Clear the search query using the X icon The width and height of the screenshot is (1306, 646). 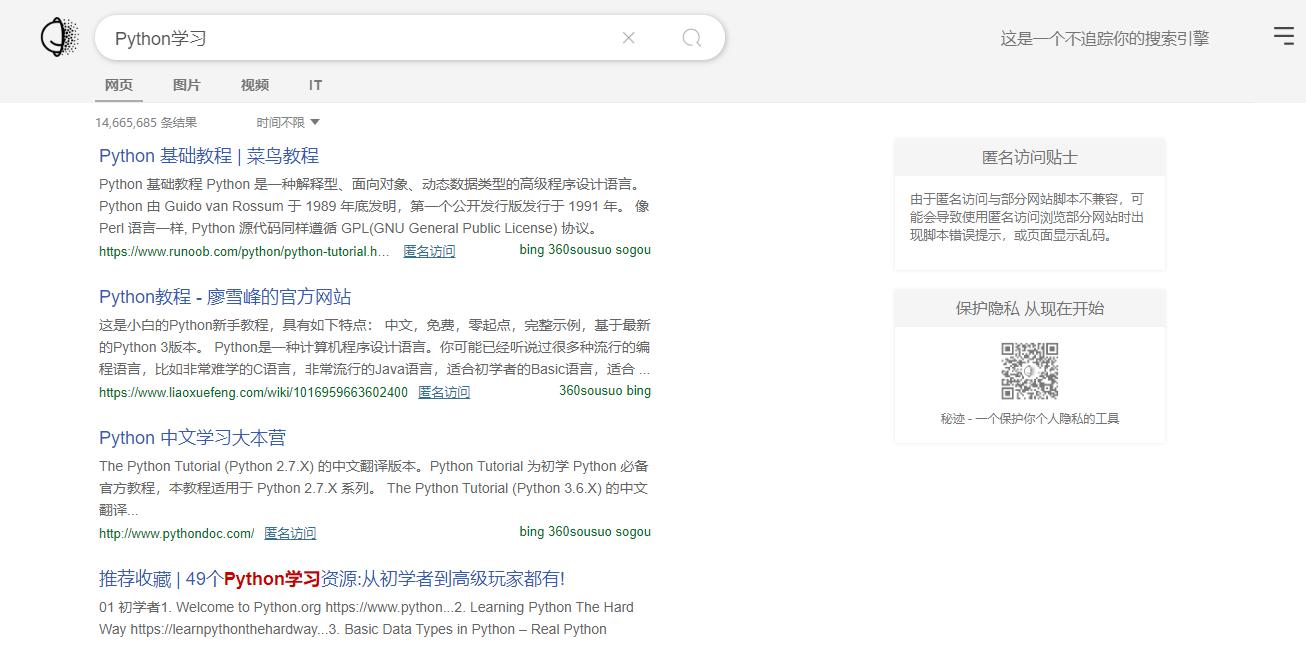629,37
